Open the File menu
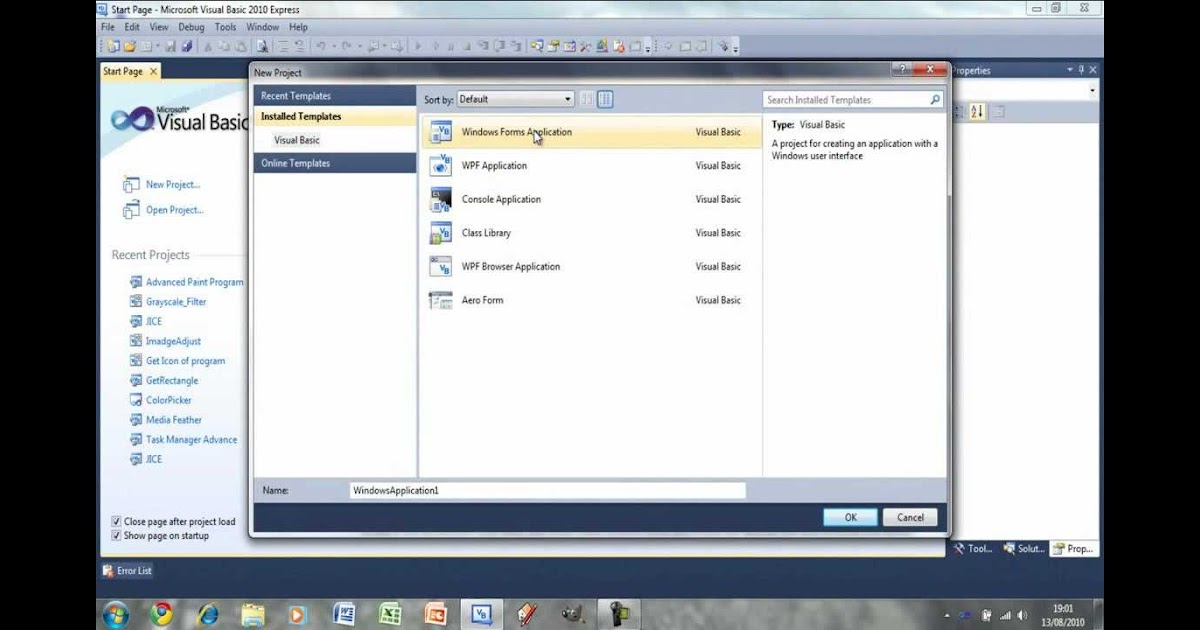 coord(108,27)
